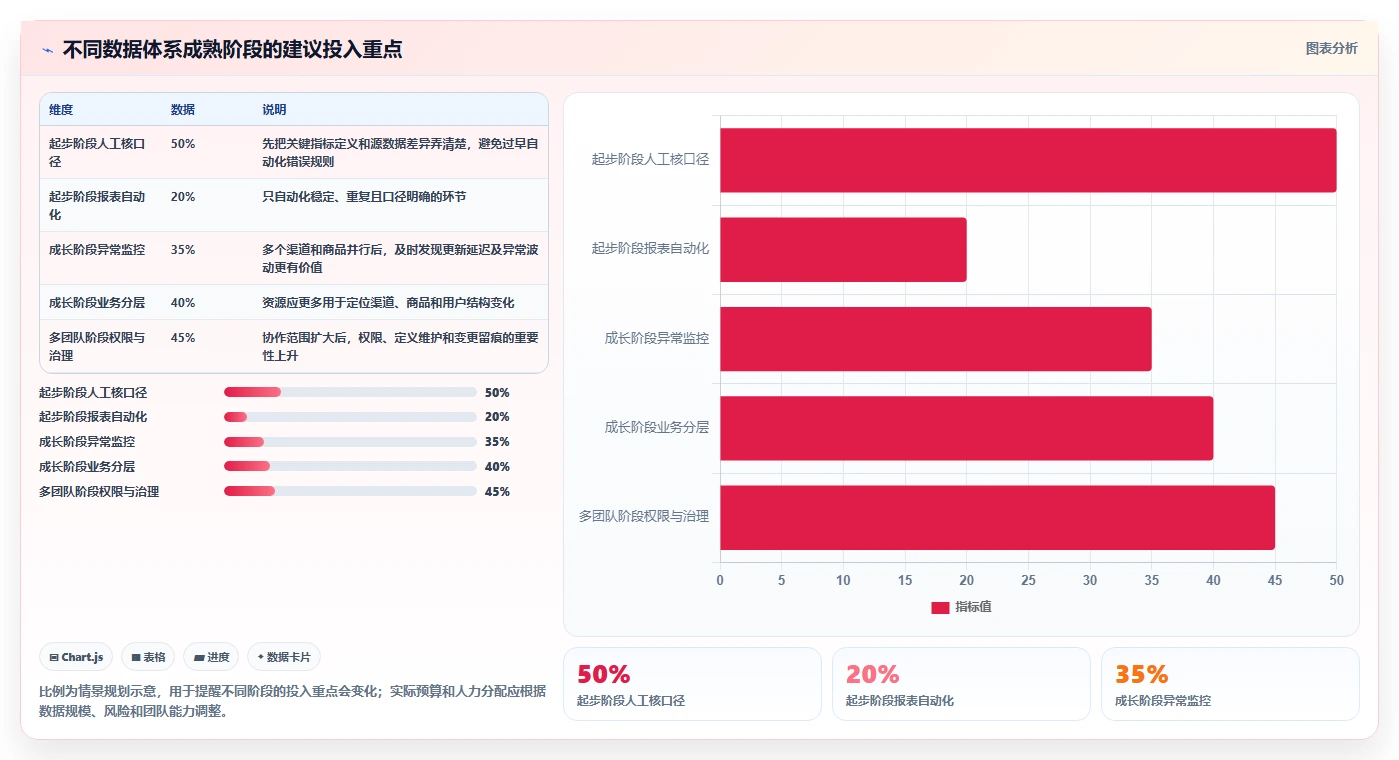The width and height of the screenshot is (1399, 760).
Task: Click the progress list label 成长阶段业务分层
Action: [87, 467]
